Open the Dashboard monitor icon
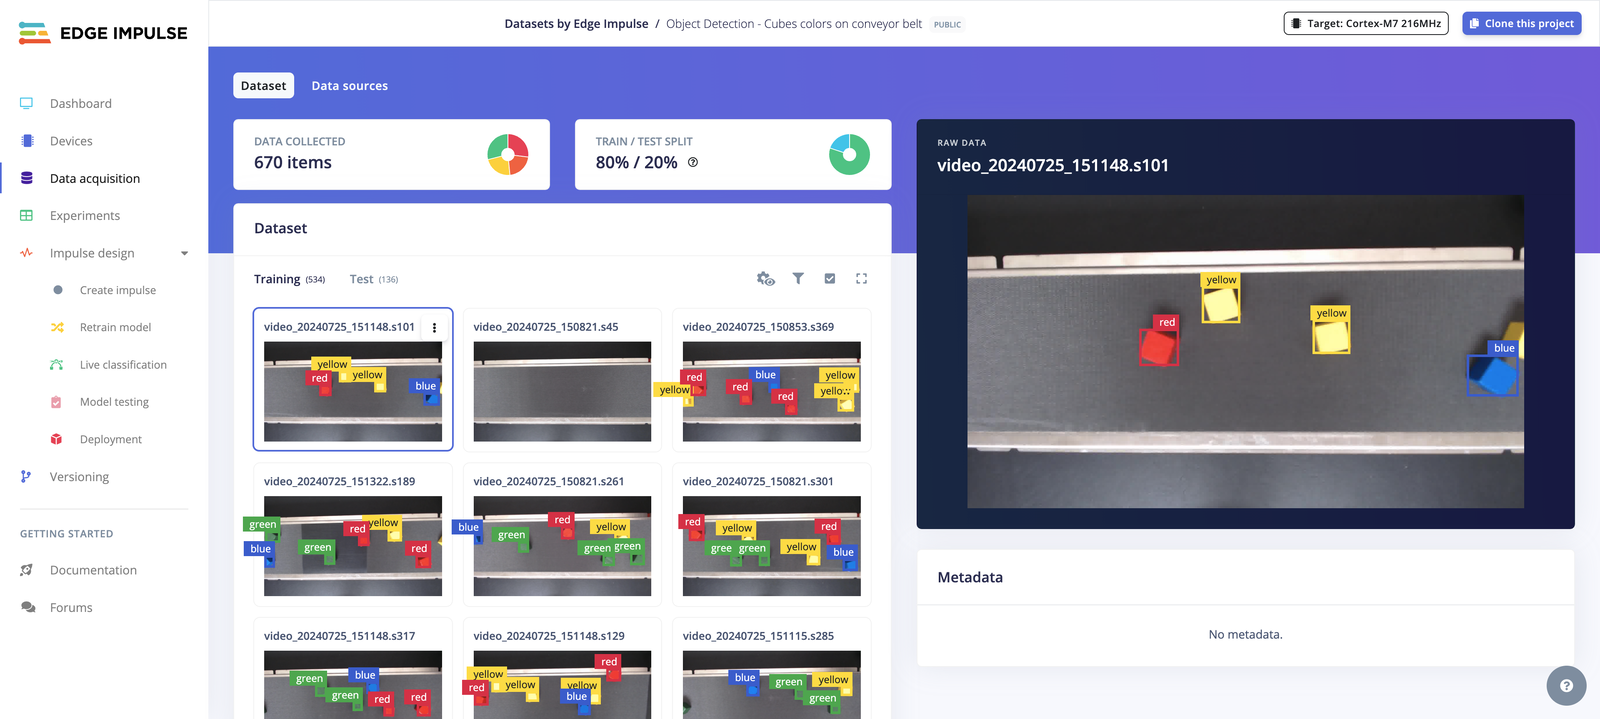This screenshot has height=719, width=1600. tap(27, 103)
